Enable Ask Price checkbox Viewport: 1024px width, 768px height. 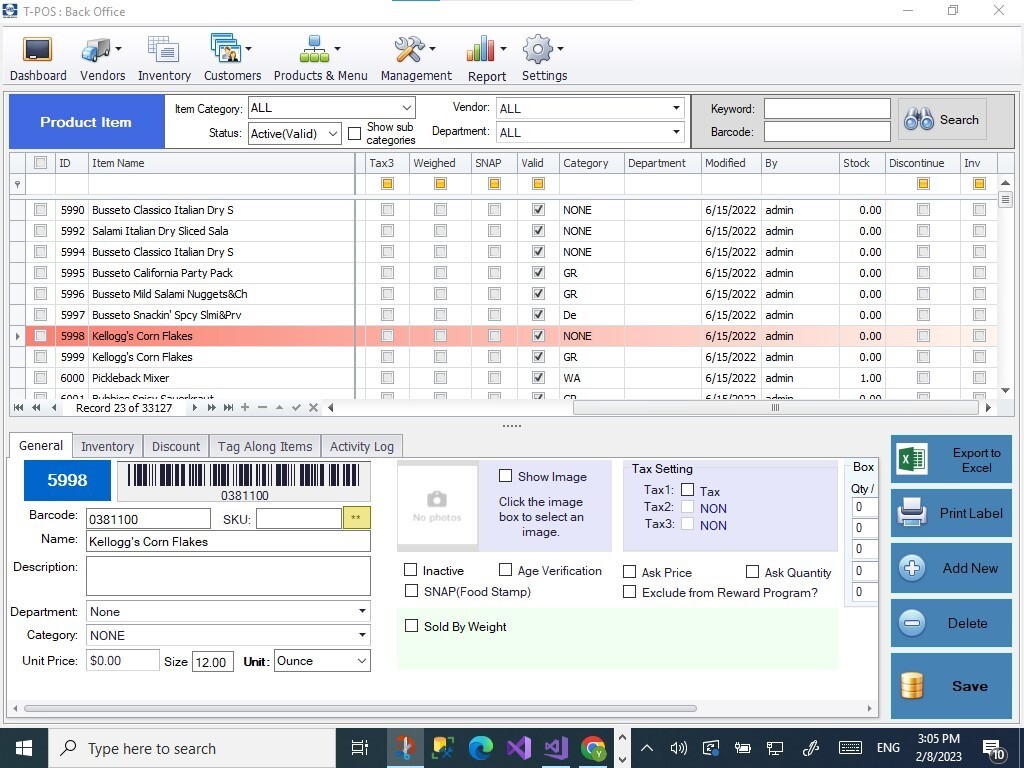click(629, 572)
